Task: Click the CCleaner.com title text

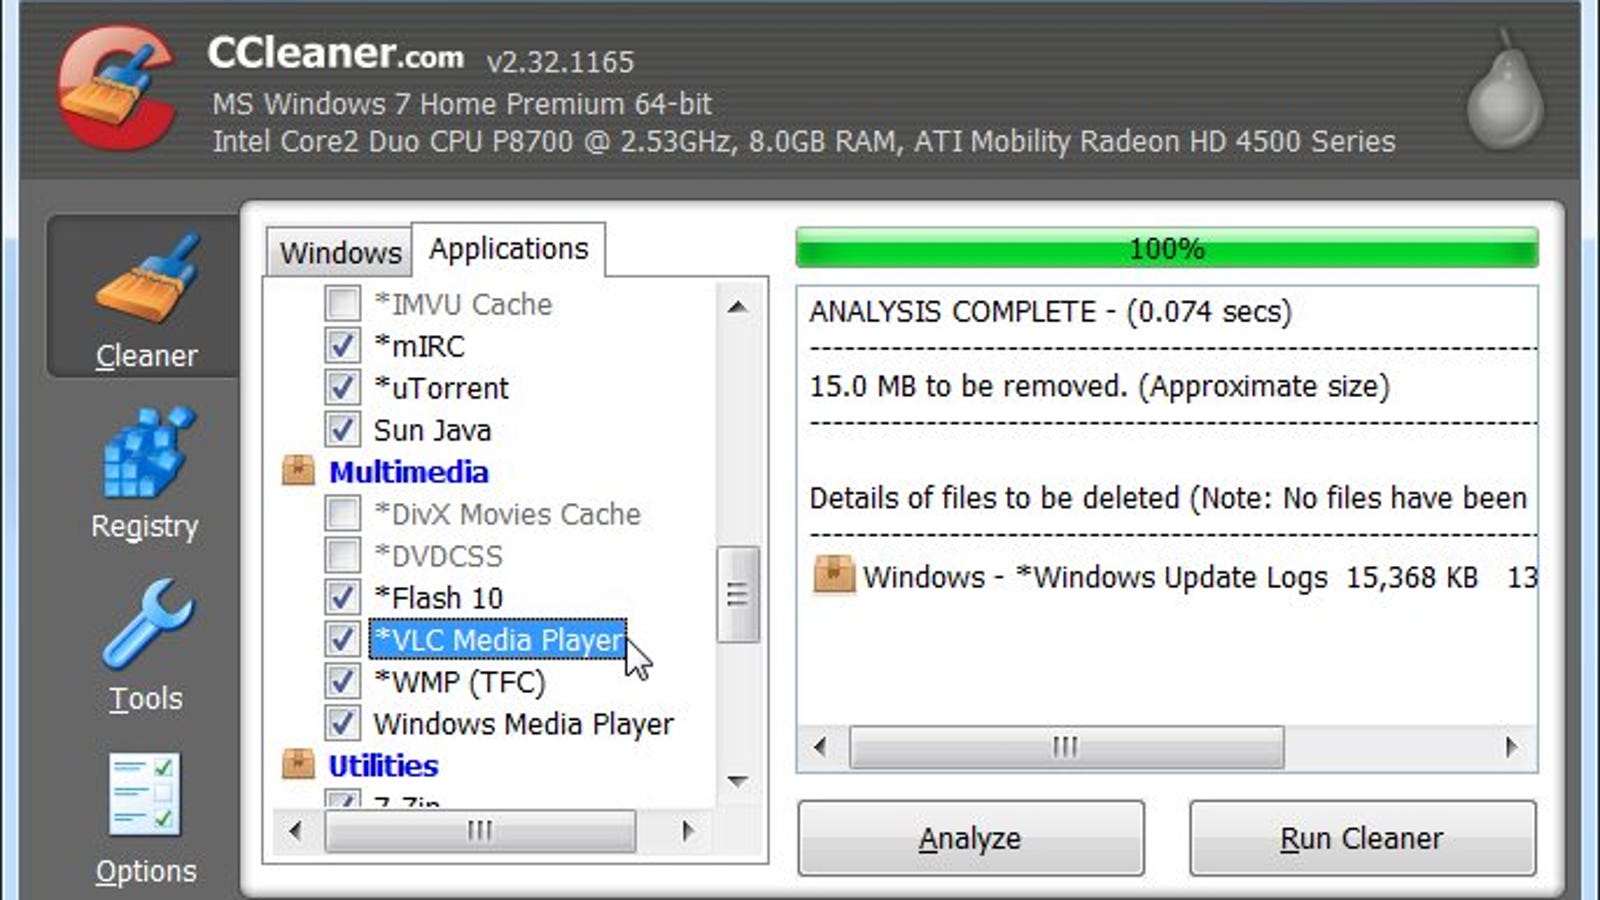Action: coord(335,53)
